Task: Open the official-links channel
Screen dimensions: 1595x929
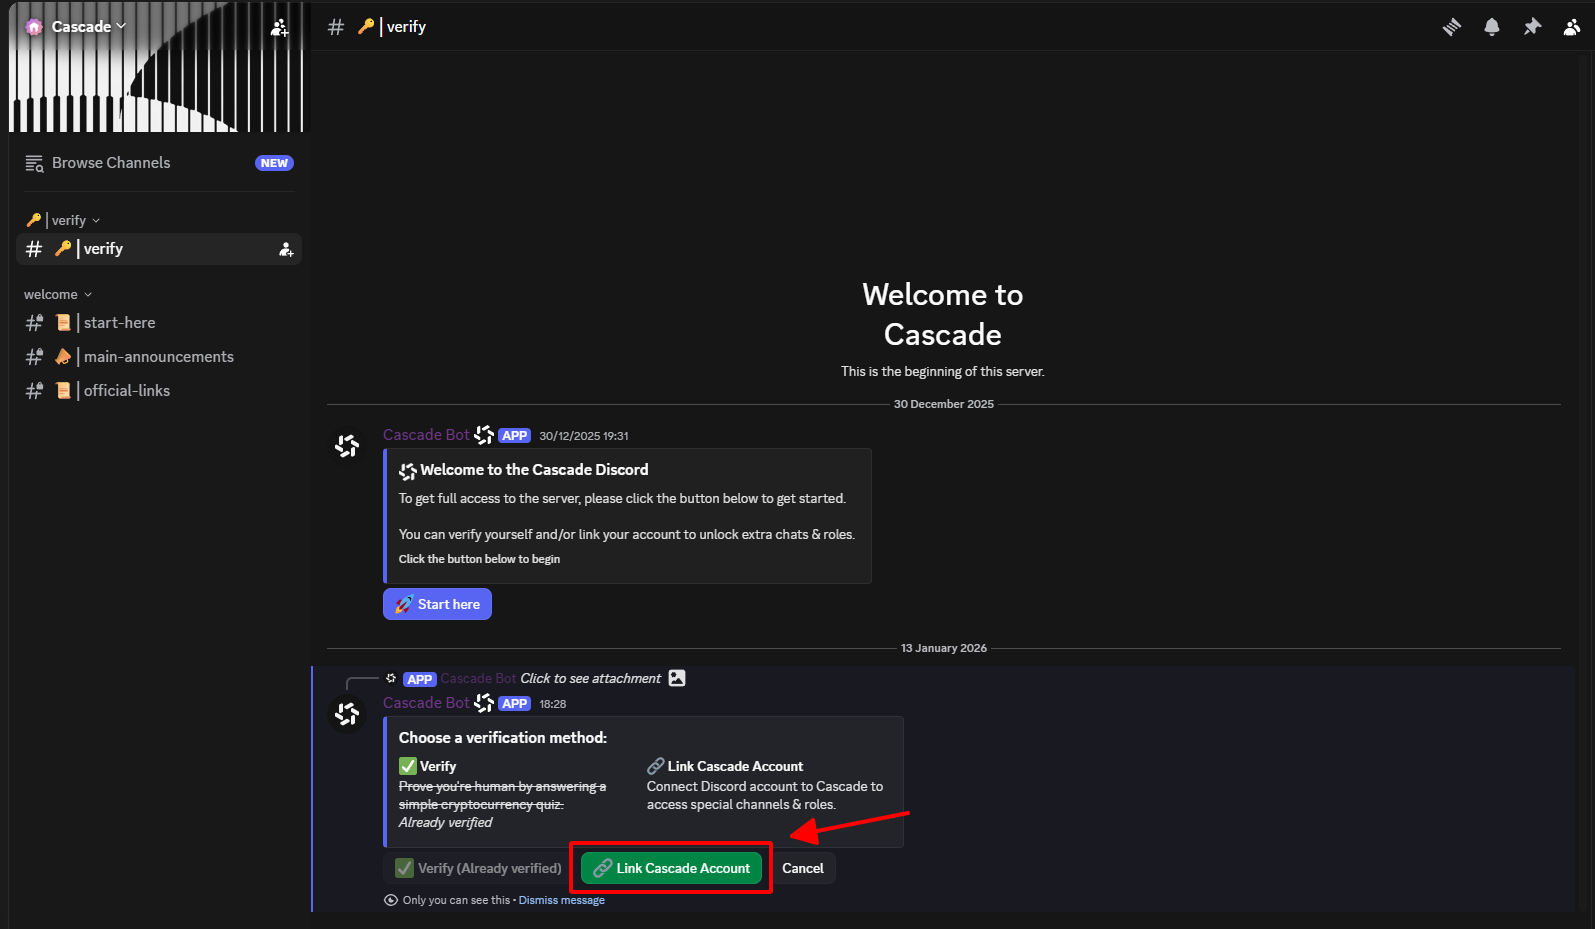Action: click(126, 391)
